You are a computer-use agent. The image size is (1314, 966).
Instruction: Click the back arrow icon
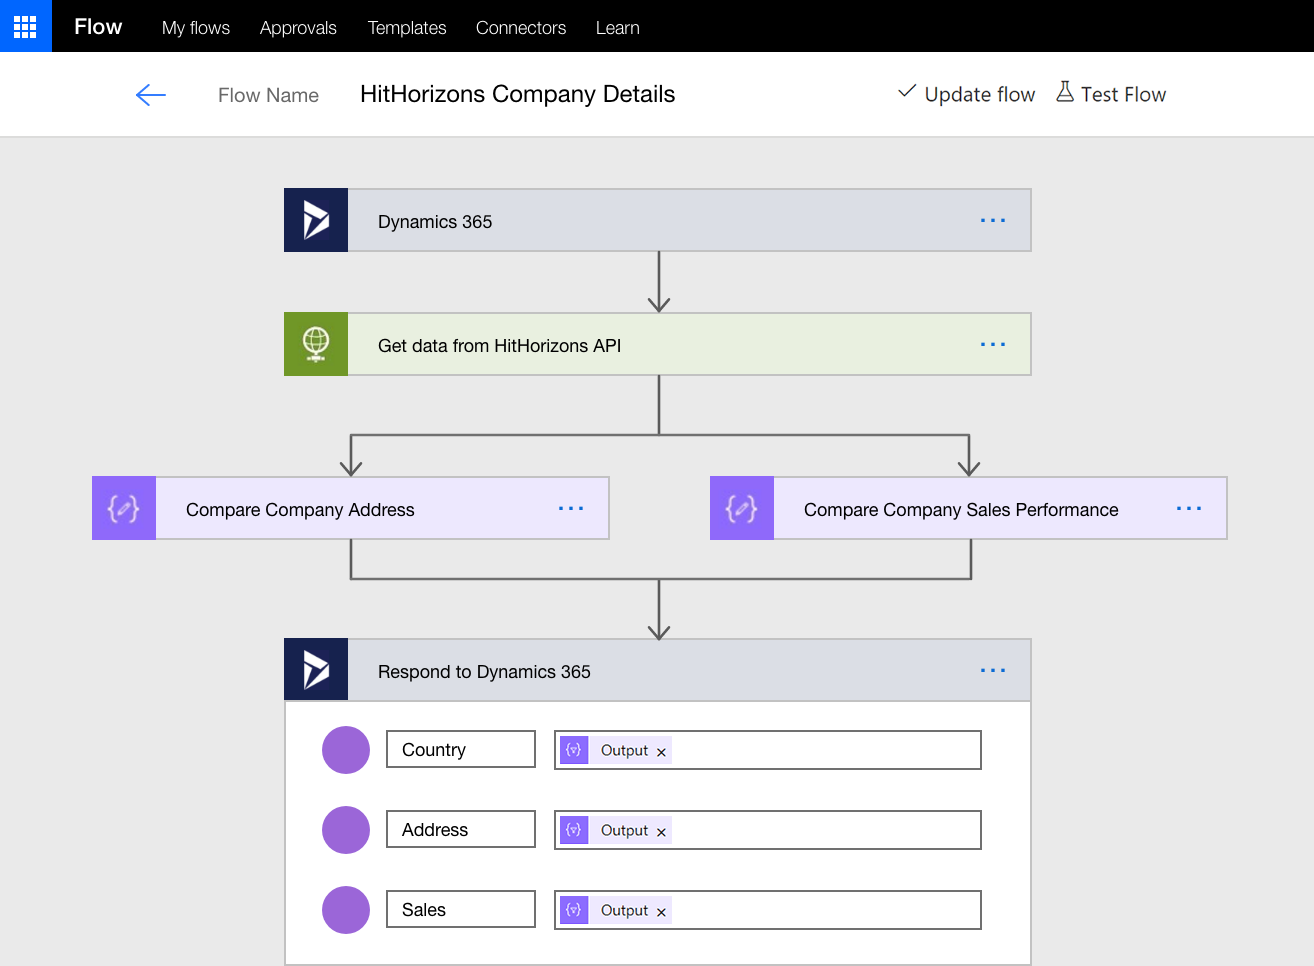[x=150, y=95]
